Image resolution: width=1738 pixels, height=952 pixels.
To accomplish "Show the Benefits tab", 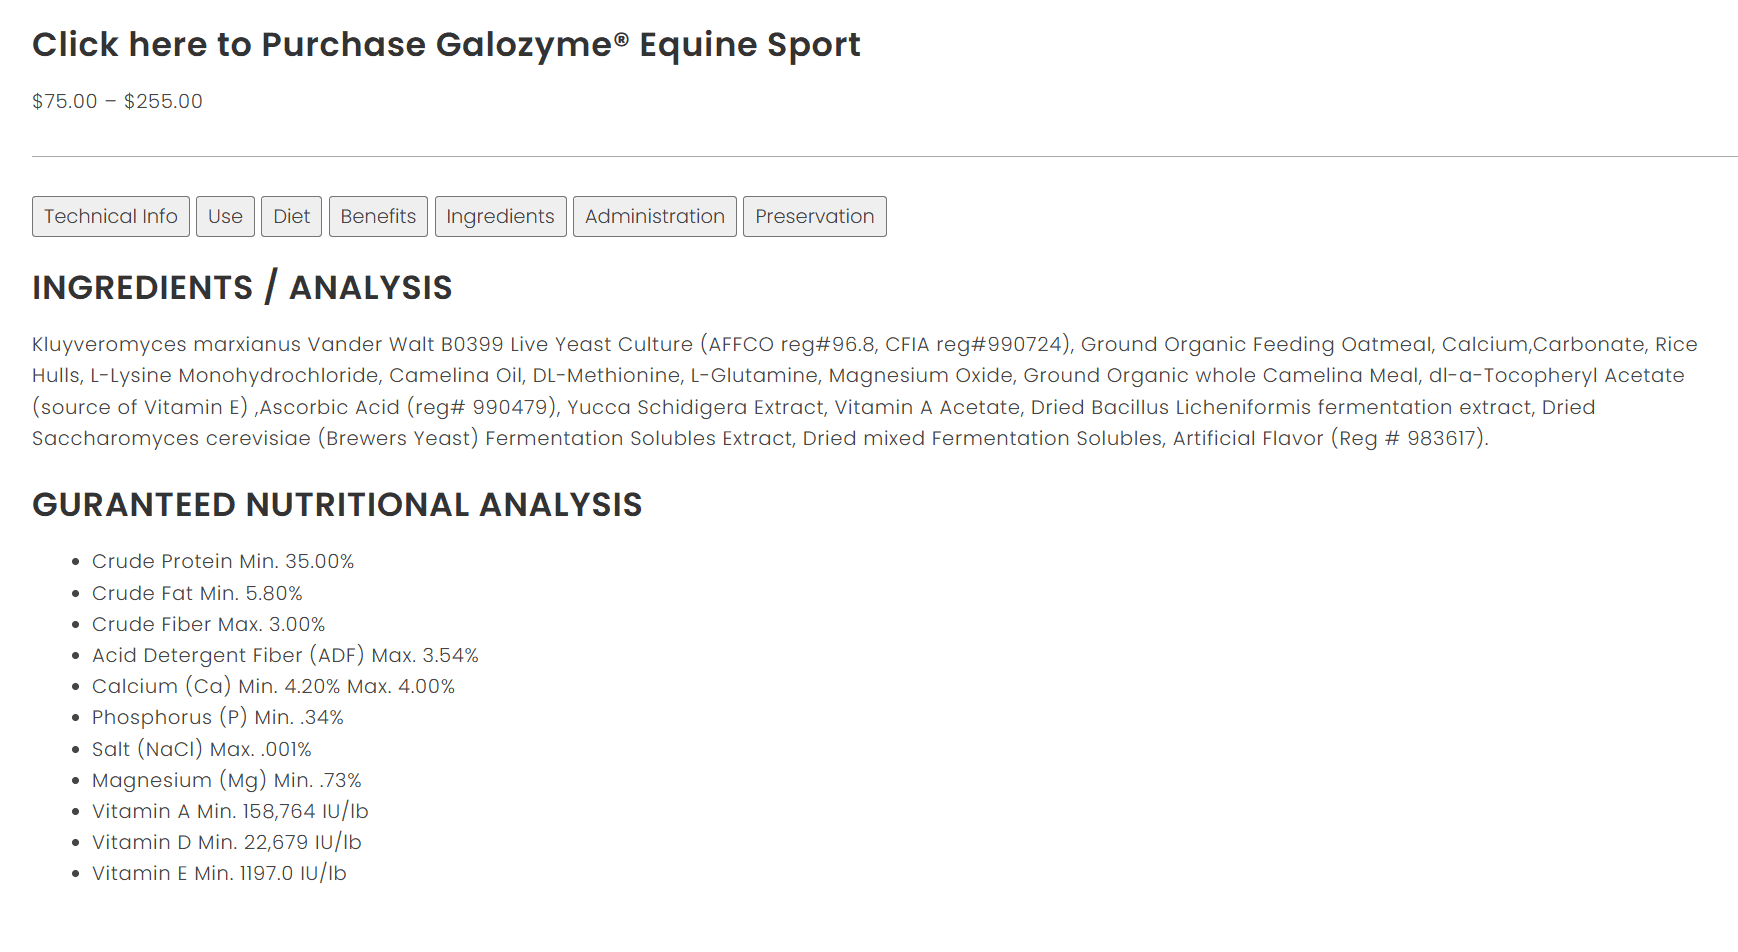I will tap(378, 217).
